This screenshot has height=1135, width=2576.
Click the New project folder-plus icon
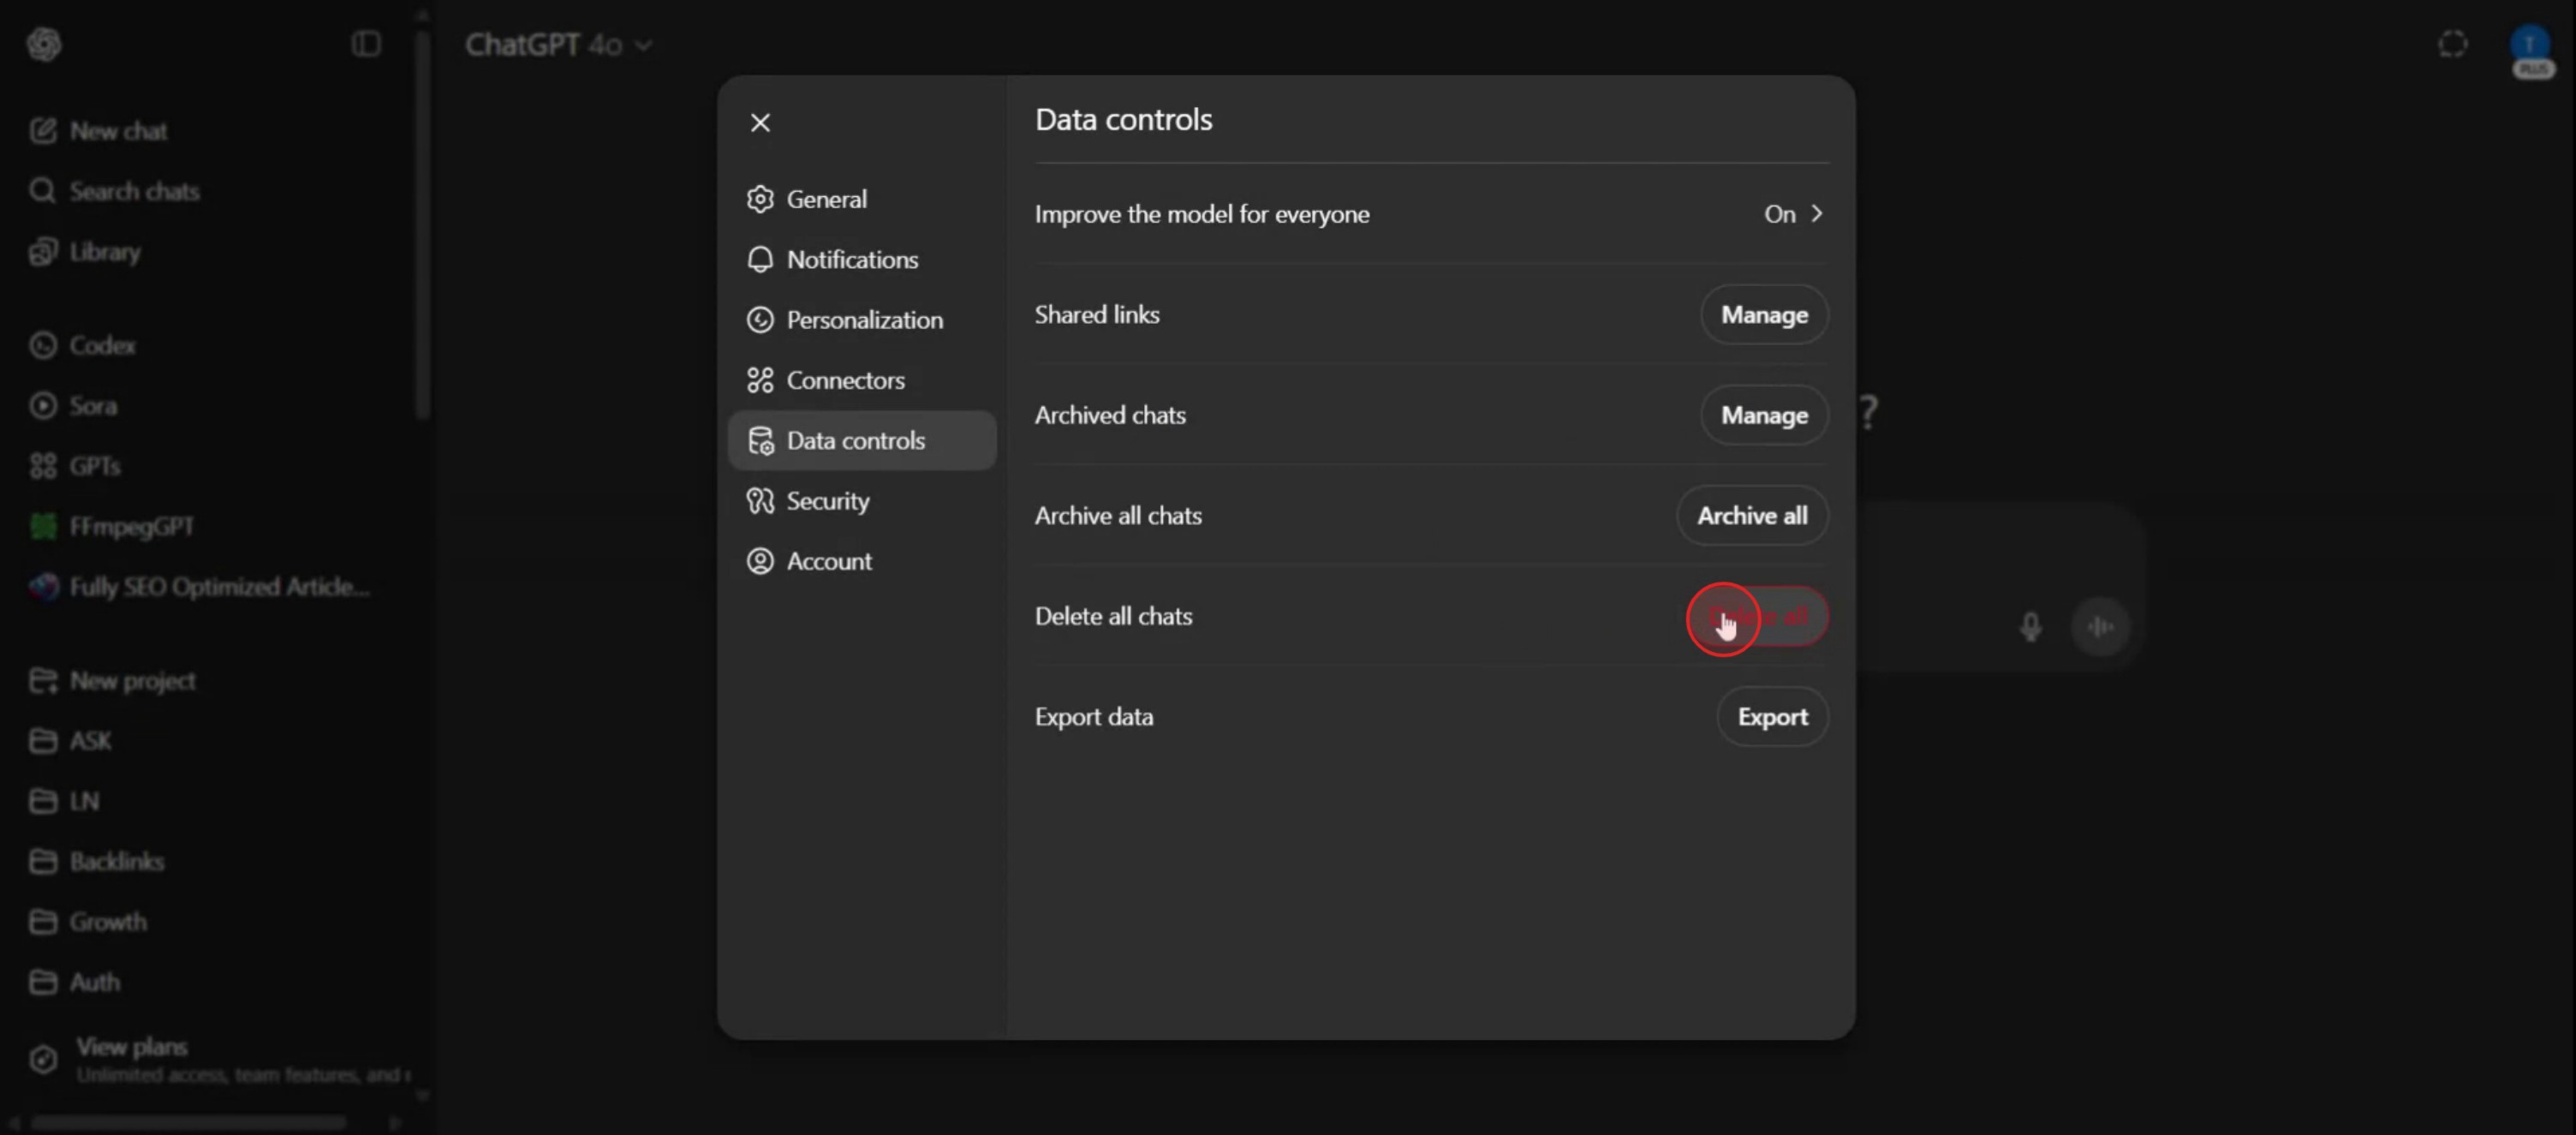42,681
